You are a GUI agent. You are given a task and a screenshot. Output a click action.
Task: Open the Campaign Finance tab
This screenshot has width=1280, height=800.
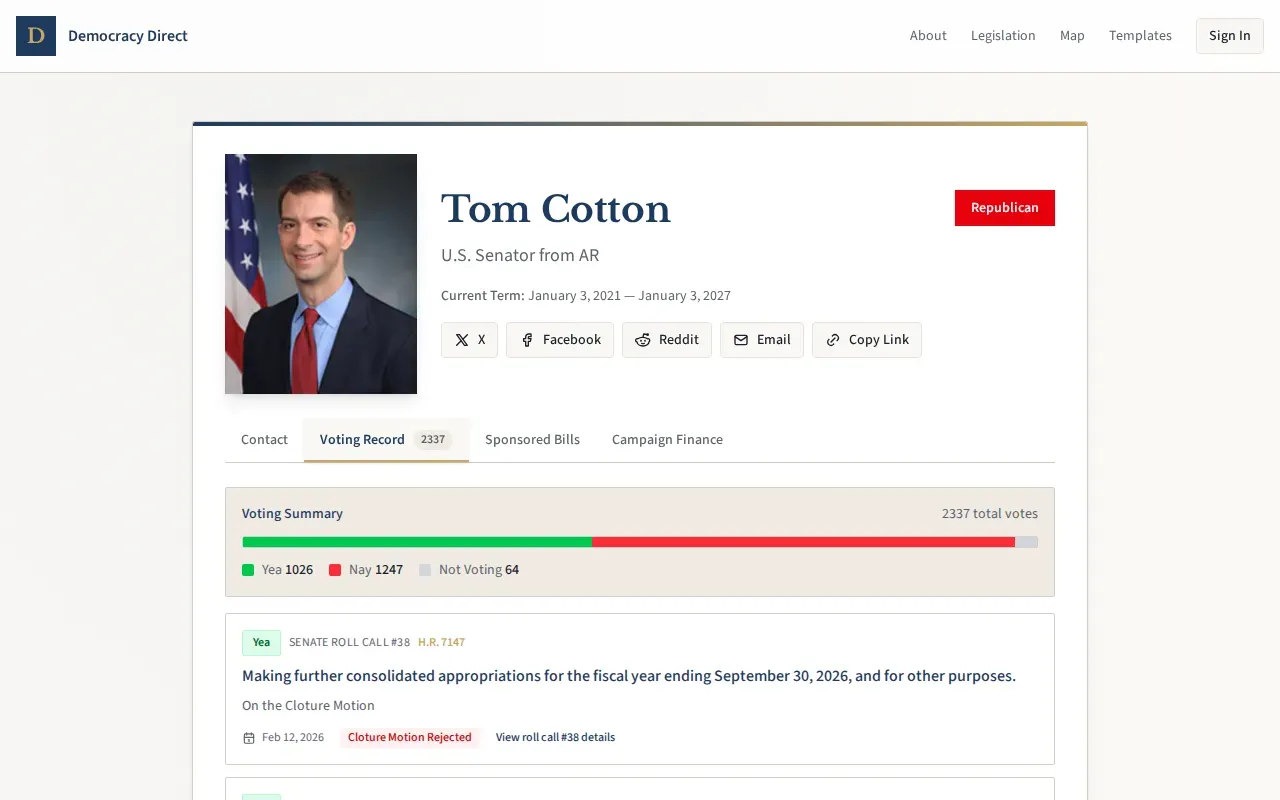[667, 439]
